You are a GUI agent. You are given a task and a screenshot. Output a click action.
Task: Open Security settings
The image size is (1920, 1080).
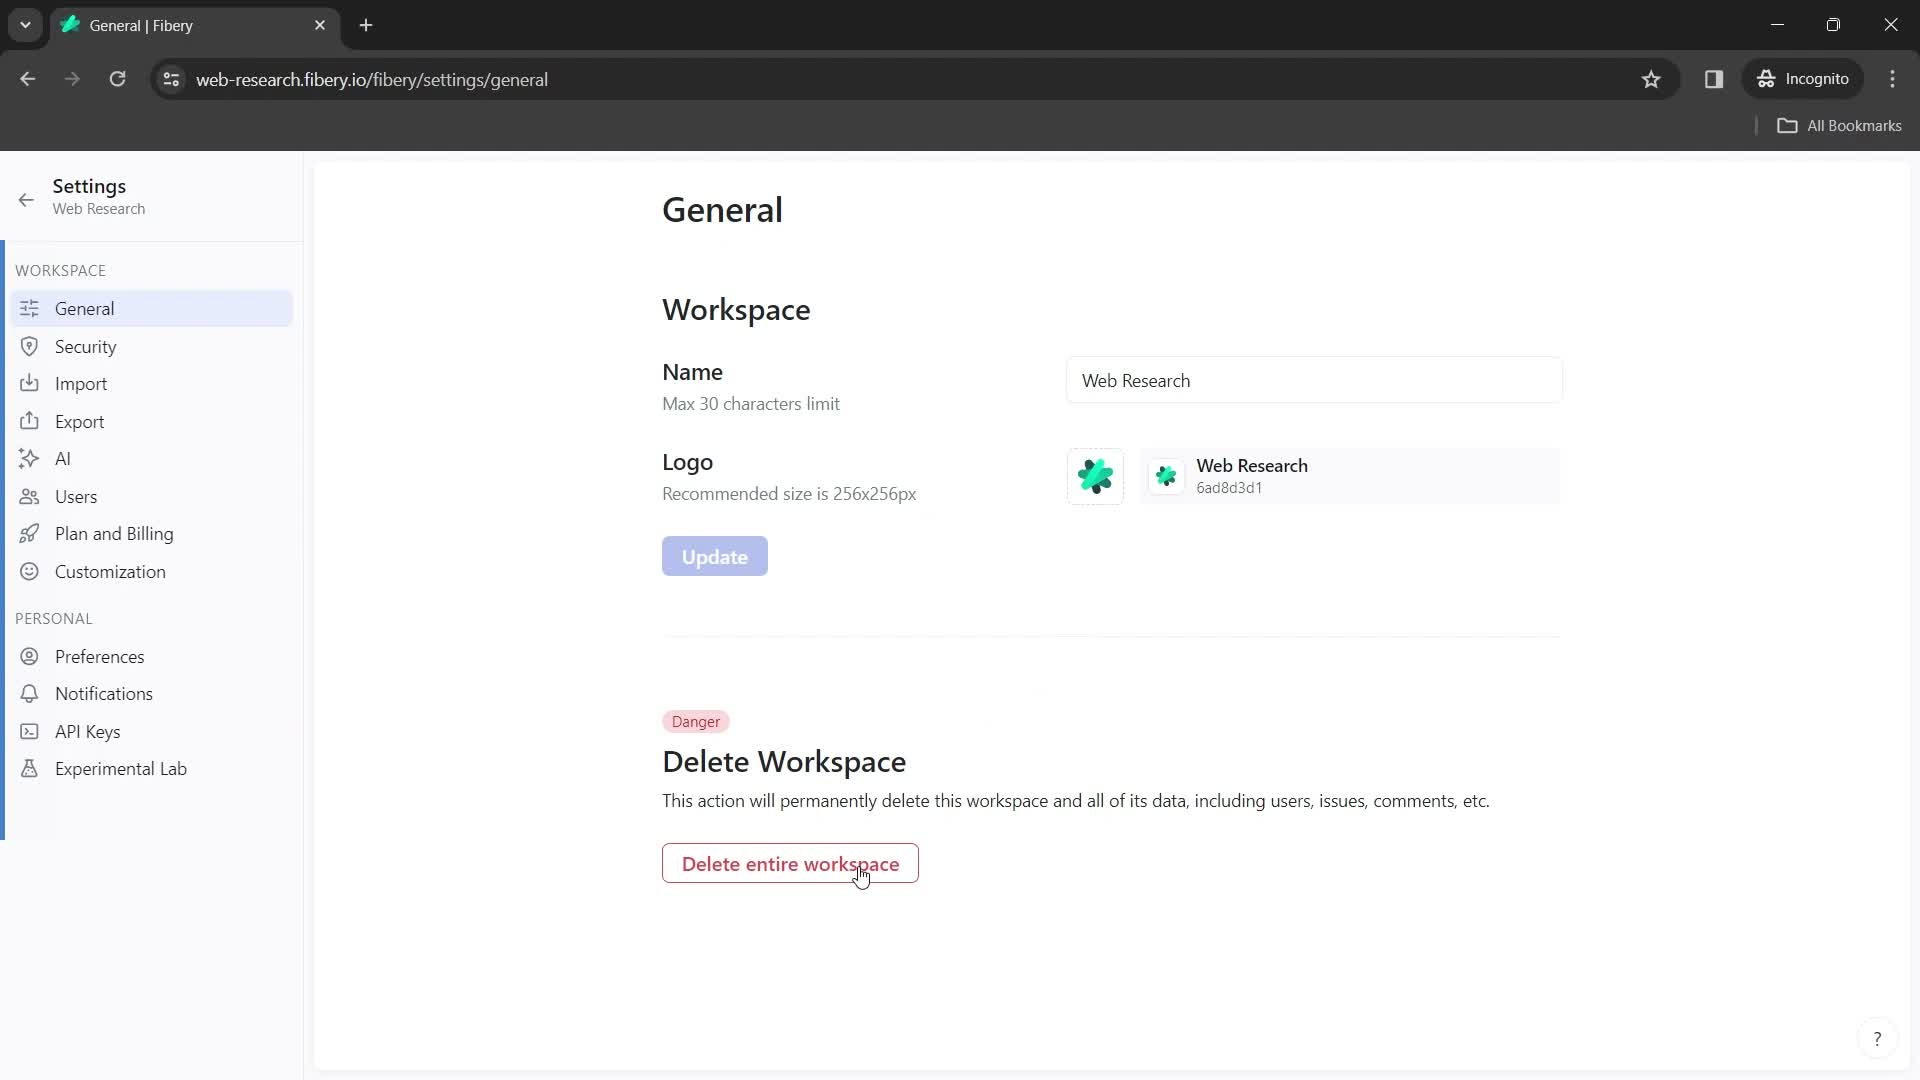(152, 346)
